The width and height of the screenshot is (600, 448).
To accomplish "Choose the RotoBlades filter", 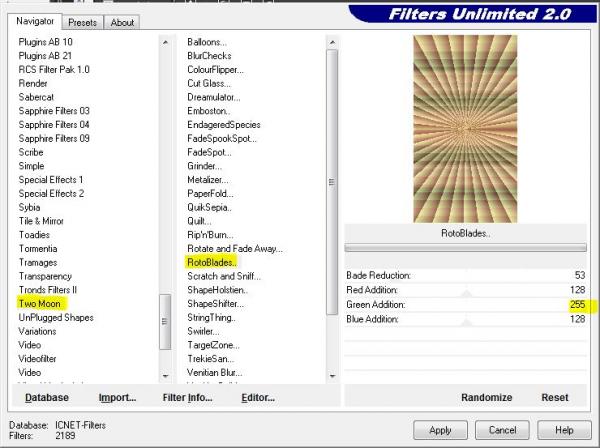I will (x=210, y=262).
